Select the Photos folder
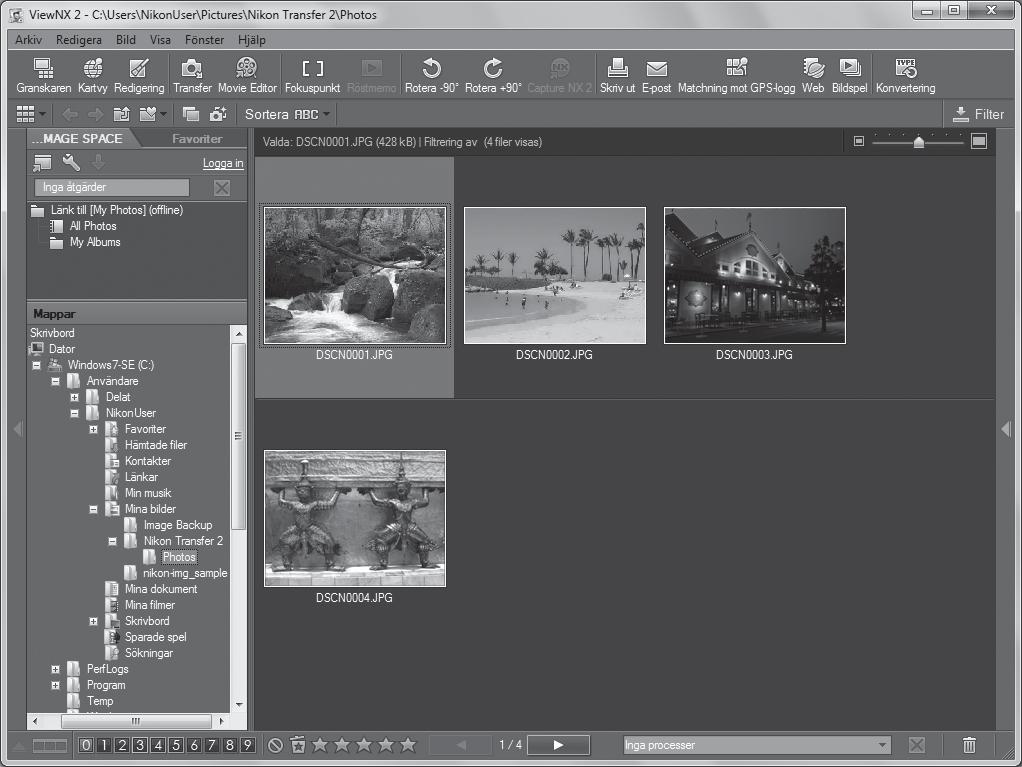Image resolution: width=1022 pixels, height=767 pixels. (179, 557)
